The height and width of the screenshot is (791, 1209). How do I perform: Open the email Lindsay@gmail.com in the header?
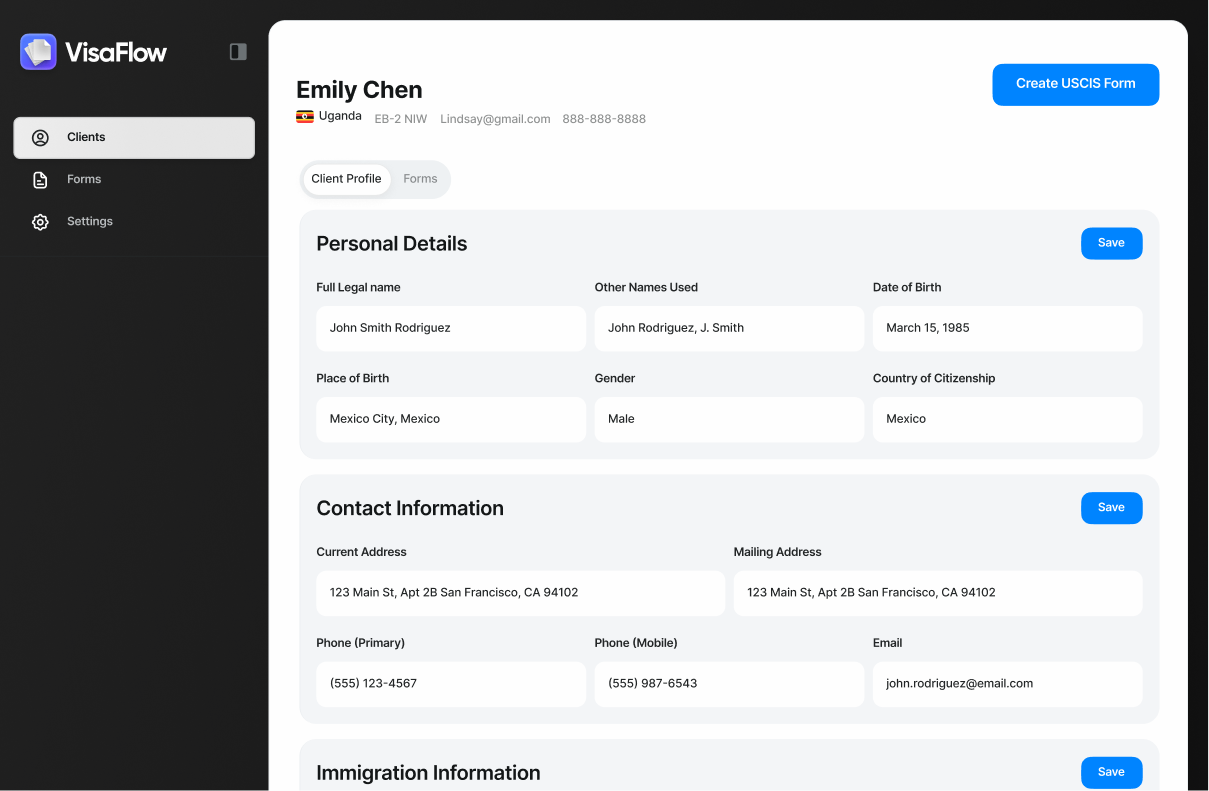(x=495, y=118)
